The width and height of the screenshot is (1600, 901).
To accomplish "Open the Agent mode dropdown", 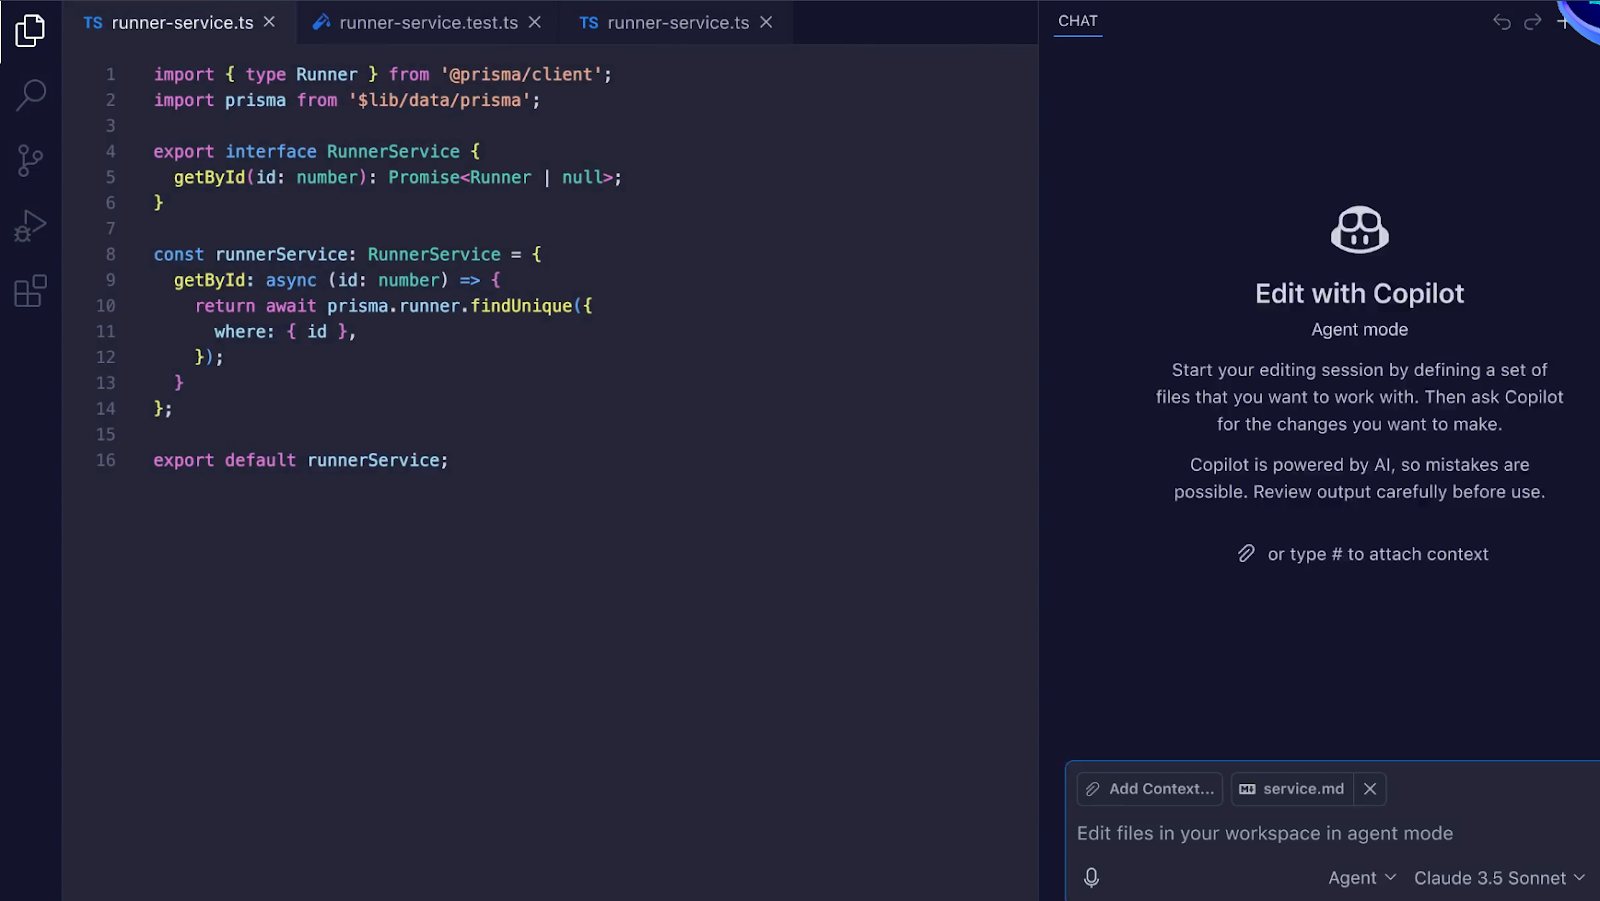I will [x=1360, y=877].
